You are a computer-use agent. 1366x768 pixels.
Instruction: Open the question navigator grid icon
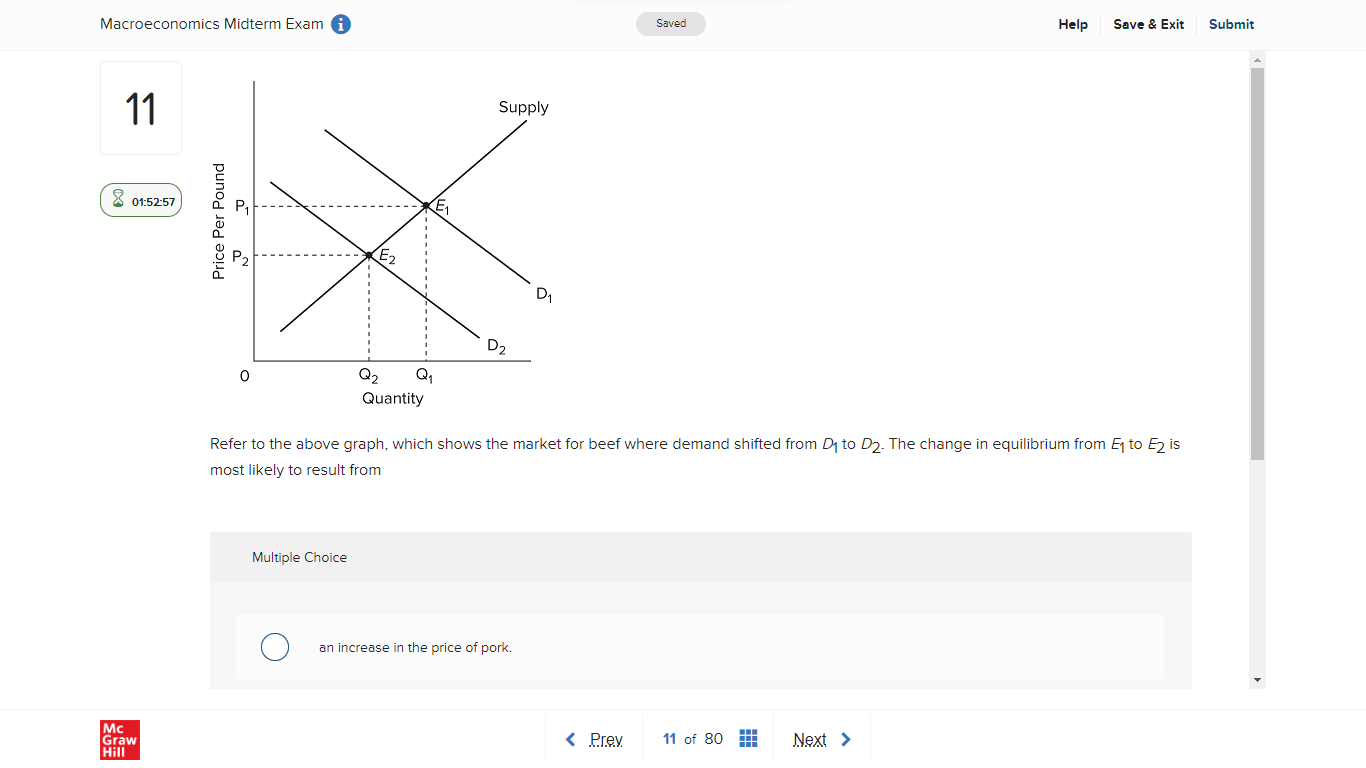[747, 738]
